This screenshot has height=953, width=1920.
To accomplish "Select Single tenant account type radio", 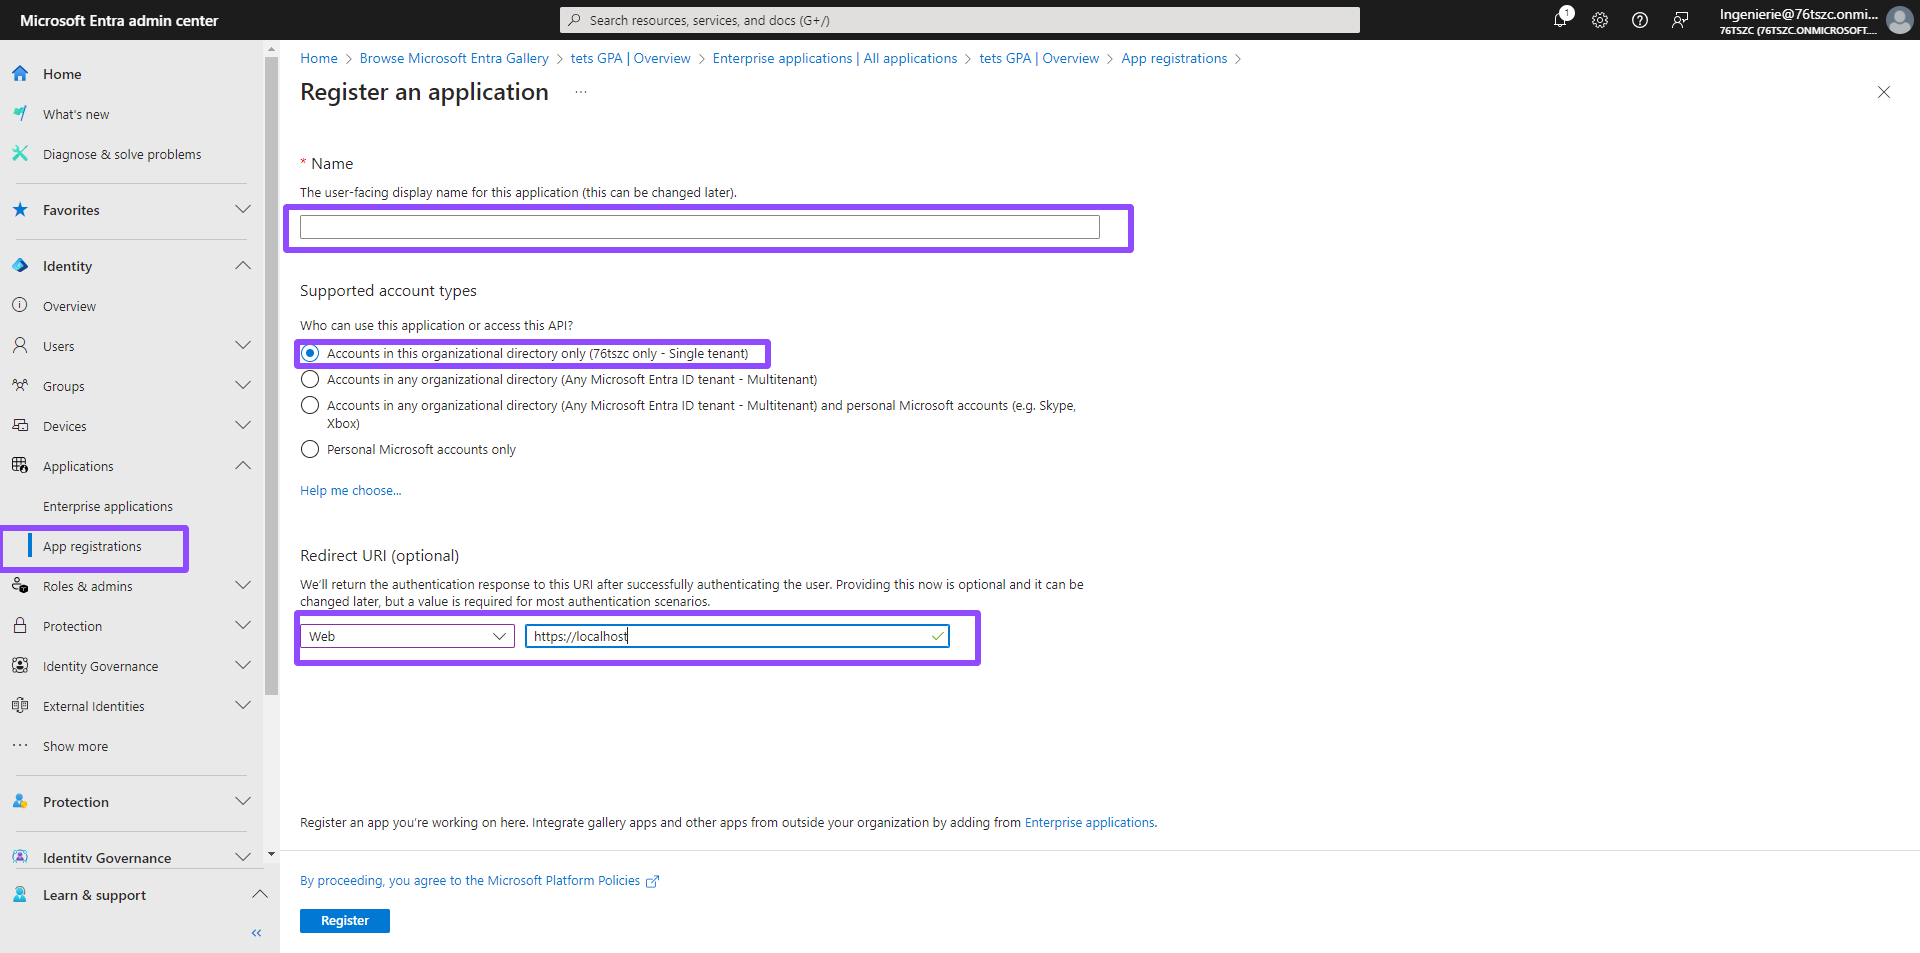I will (x=310, y=353).
